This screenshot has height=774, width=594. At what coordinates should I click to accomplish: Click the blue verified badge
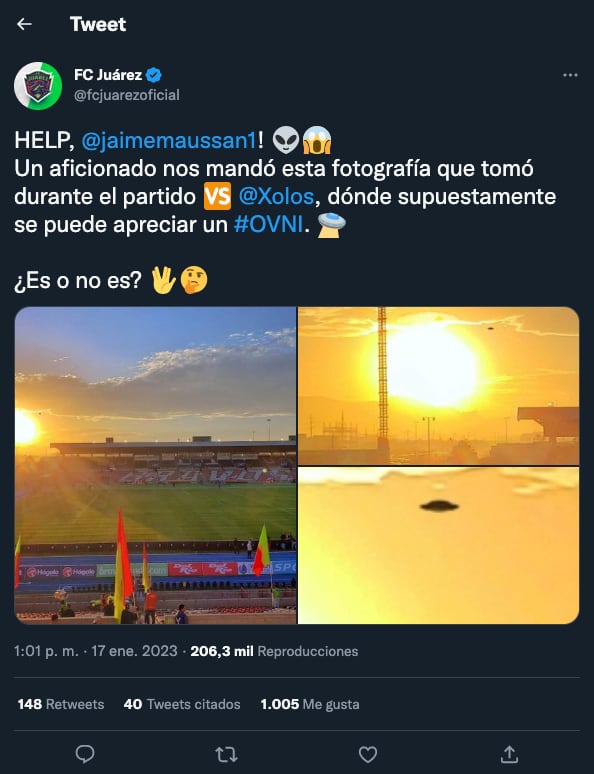(x=154, y=75)
